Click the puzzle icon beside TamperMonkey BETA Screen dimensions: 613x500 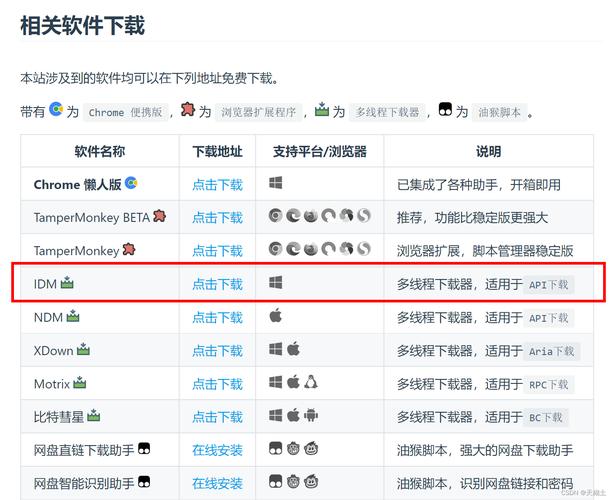tap(160, 216)
